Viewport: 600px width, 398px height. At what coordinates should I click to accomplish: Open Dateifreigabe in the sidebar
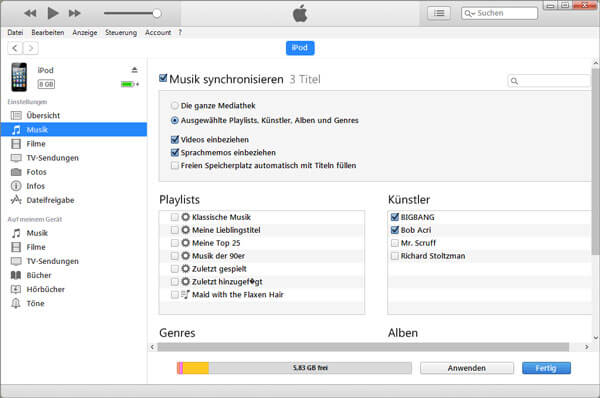tap(73, 200)
